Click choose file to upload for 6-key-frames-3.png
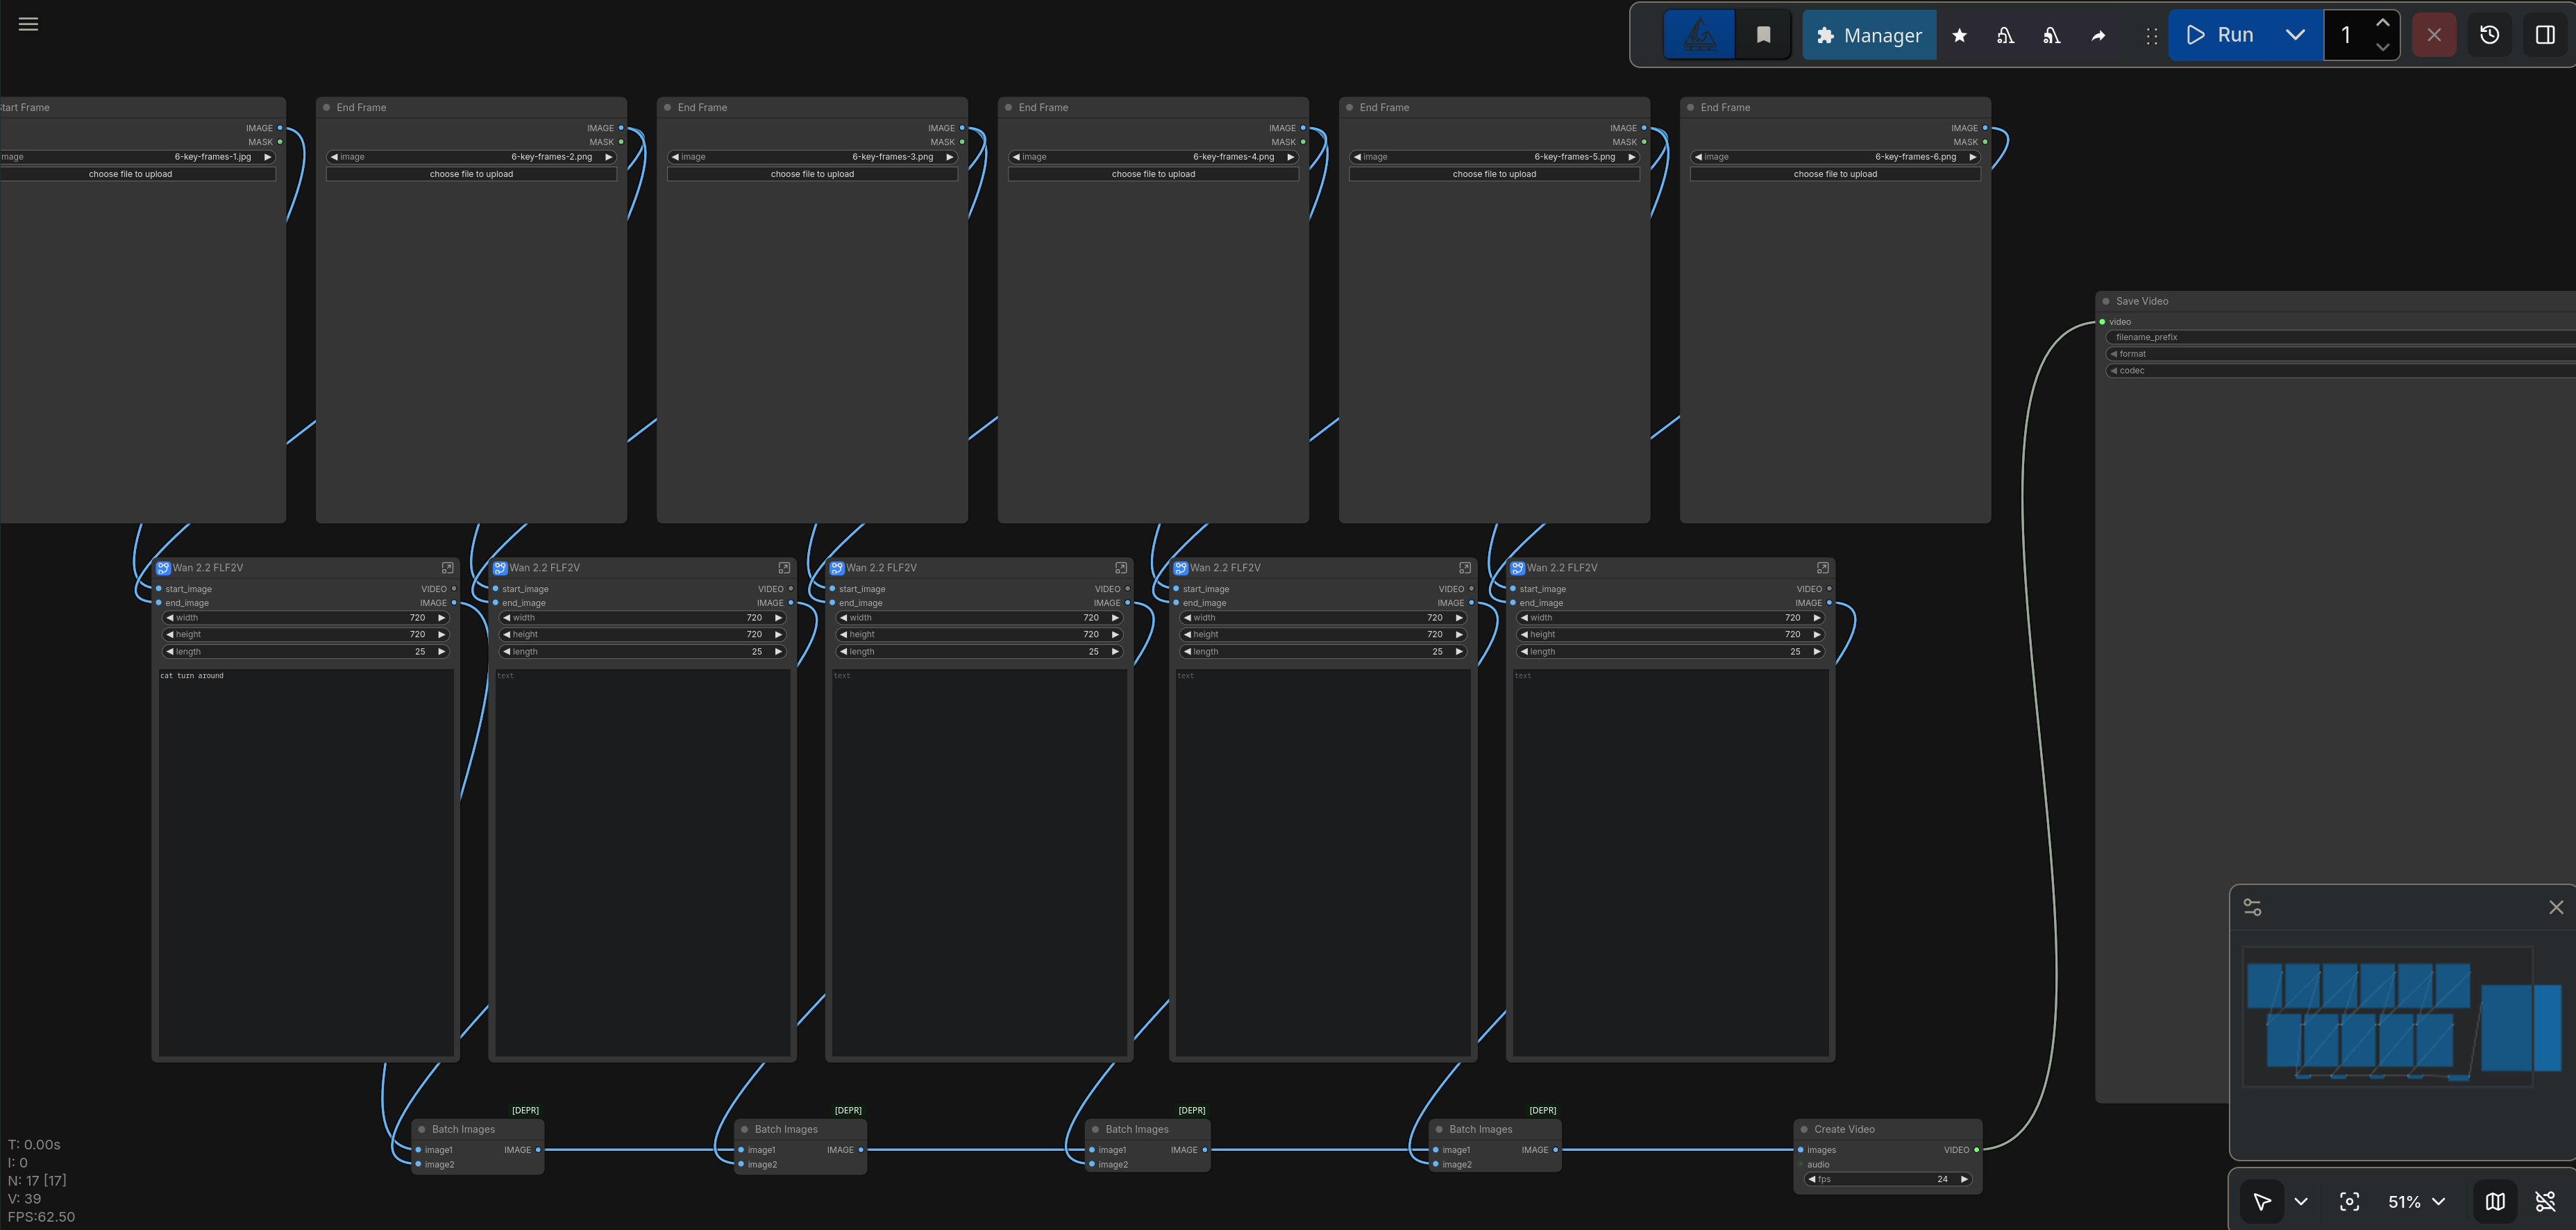Viewport: 2576px width, 1230px height. 811,174
